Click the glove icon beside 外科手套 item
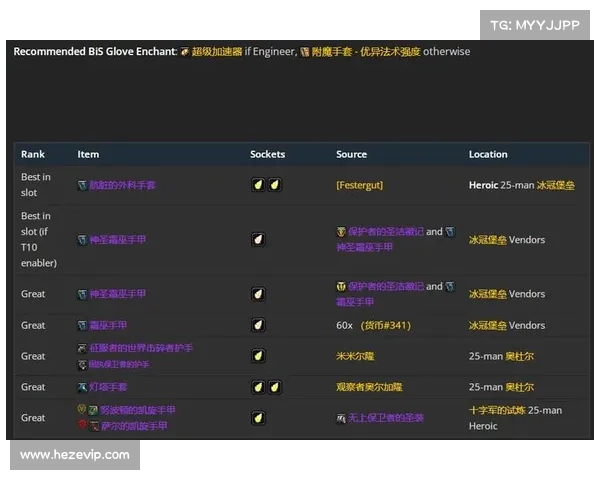Image resolution: width=600 pixels, height=480 pixels. 82,186
